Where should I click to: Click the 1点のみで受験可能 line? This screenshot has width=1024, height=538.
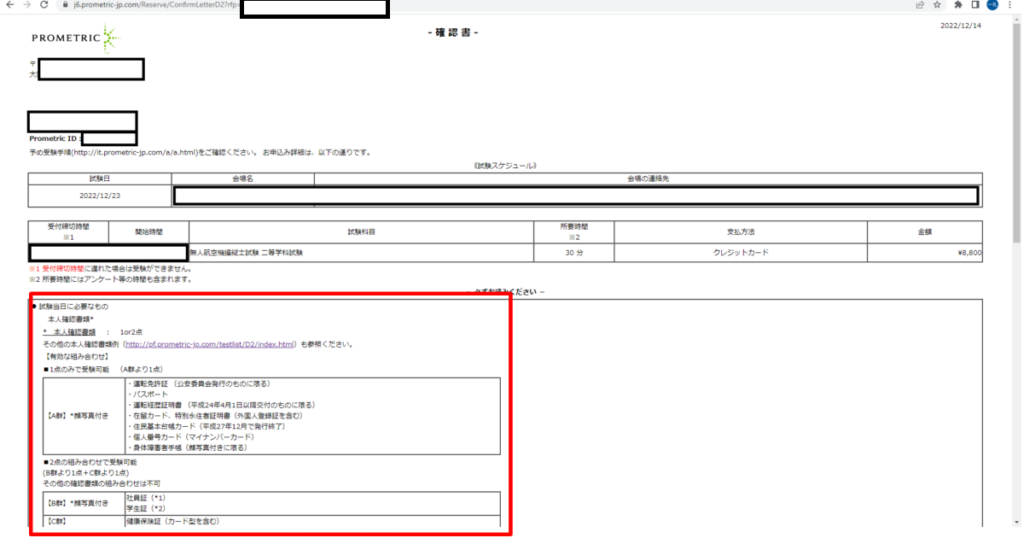(x=103, y=369)
